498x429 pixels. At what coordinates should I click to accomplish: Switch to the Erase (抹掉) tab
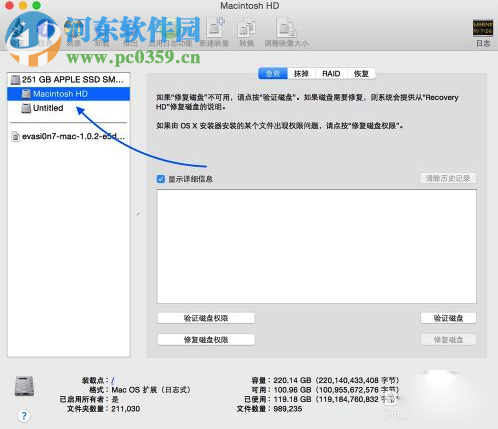301,74
